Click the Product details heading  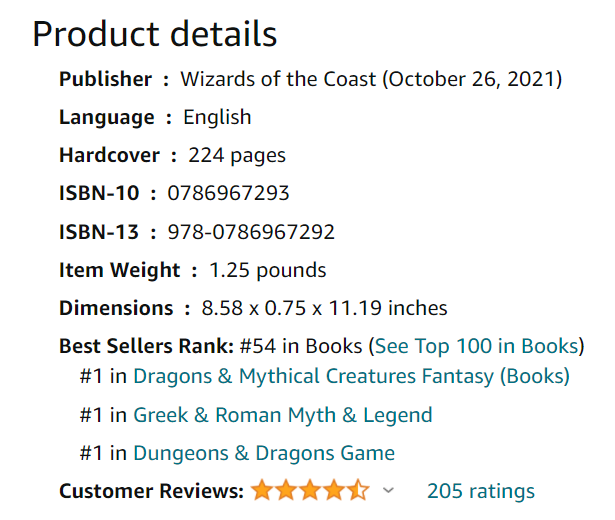(155, 35)
